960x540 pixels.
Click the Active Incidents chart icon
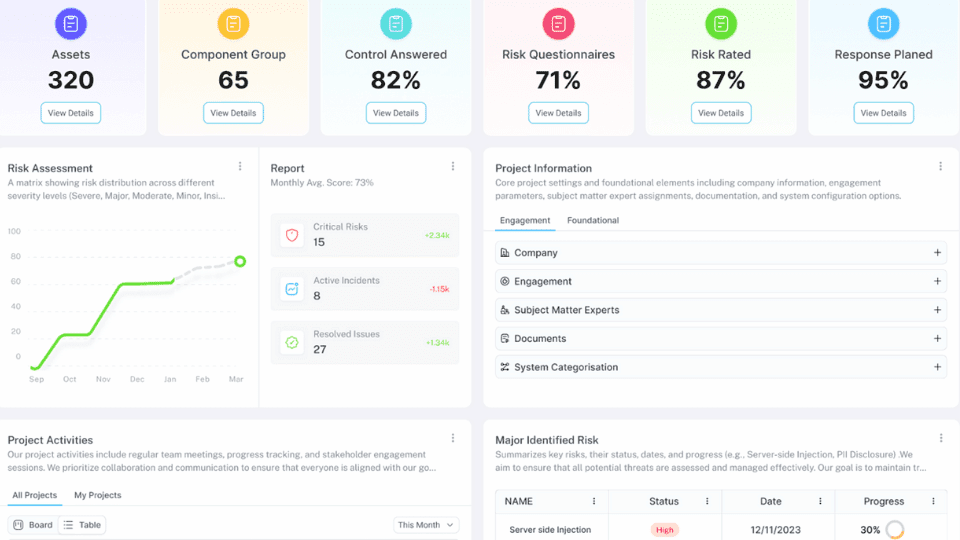click(x=292, y=288)
